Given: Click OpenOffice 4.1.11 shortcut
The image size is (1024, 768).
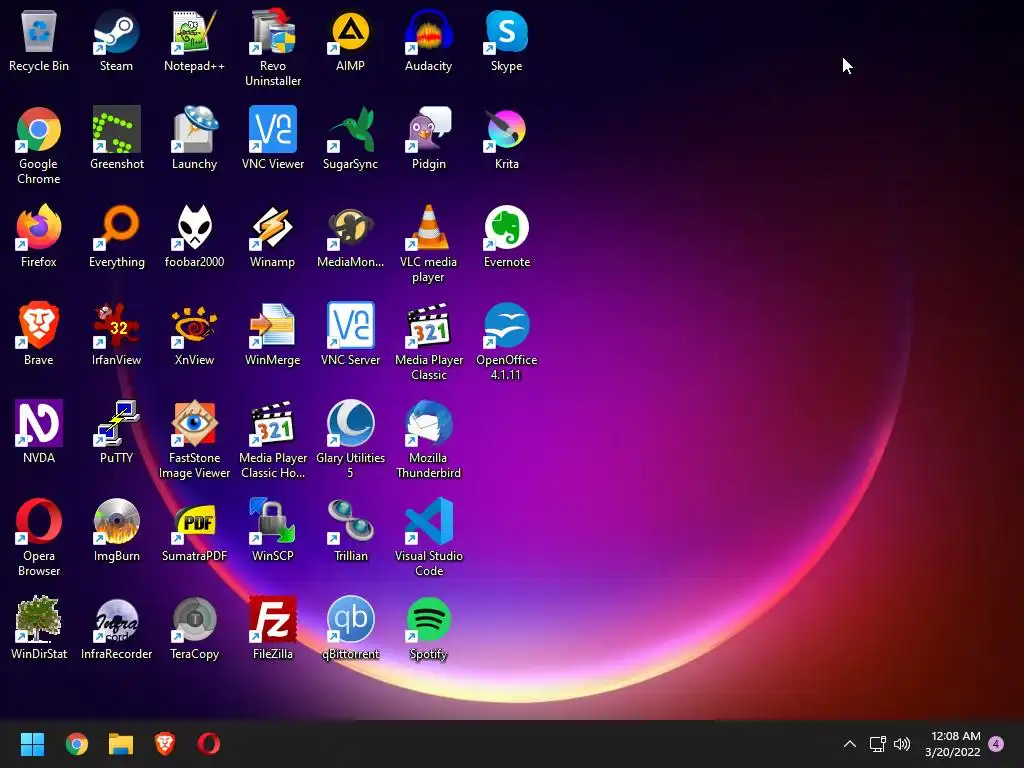Looking at the screenshot, I should pos(506,326).
